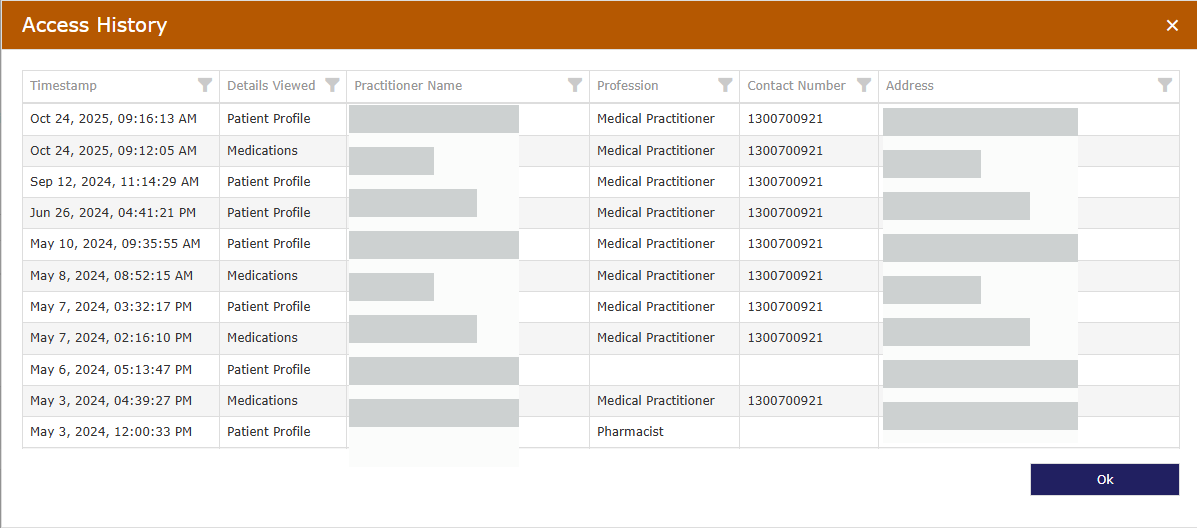This screenshot has height=528, width=1197.
Task: Click the Details Viewed filter icon
Action: 333,86
